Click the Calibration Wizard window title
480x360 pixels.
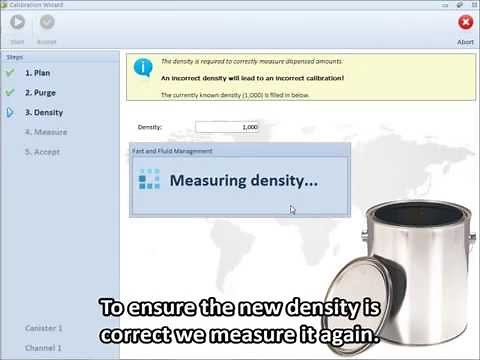pos(36,5)
